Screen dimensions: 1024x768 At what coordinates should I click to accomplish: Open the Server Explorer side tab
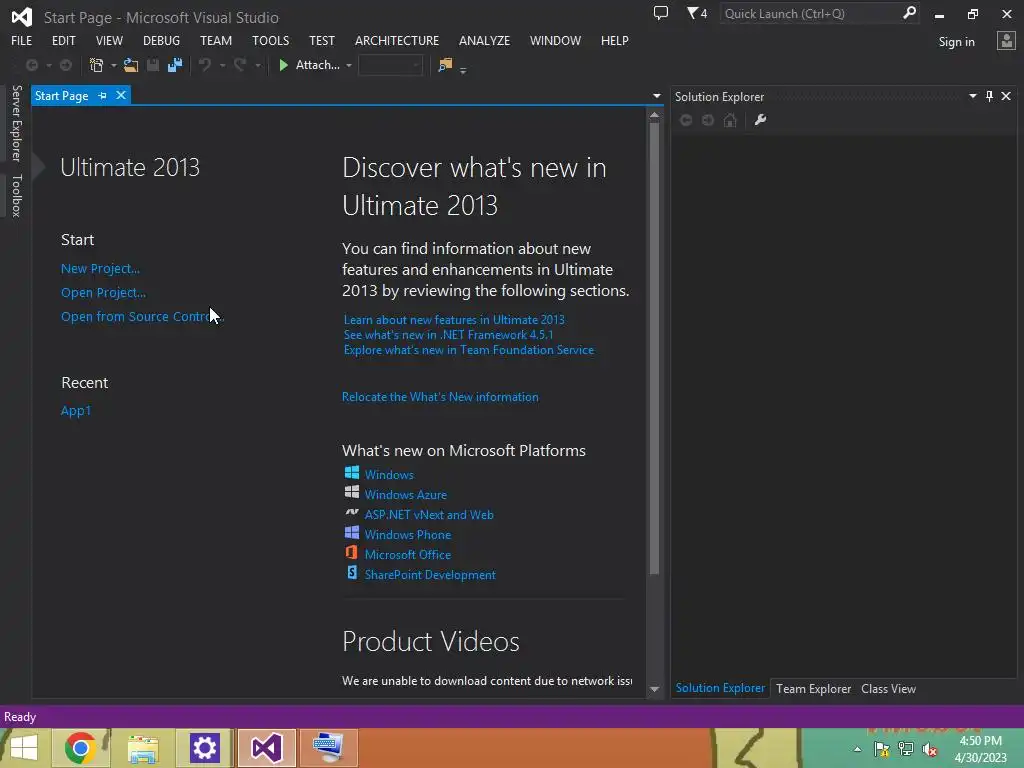(16, 123)
